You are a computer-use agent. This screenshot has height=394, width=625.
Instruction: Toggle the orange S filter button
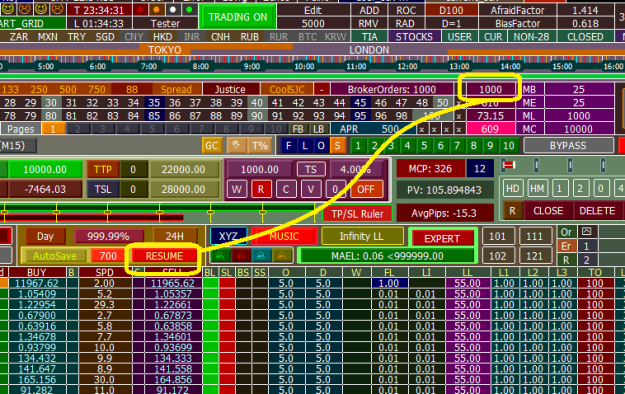point(337,146)
